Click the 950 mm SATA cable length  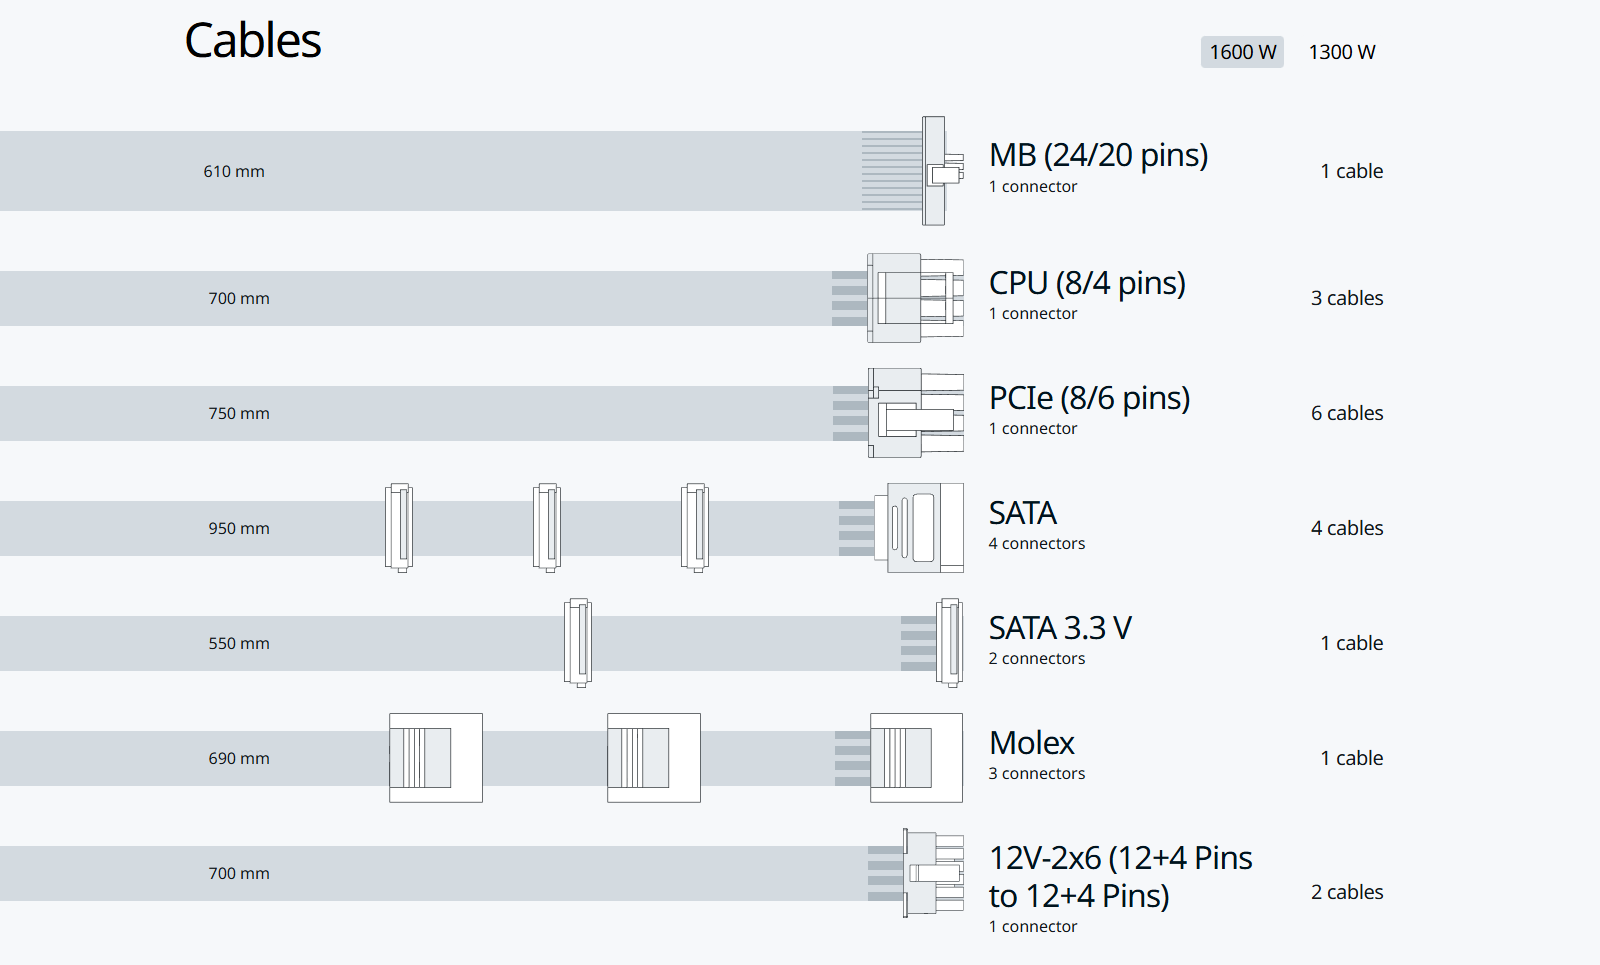pos(239,528)
